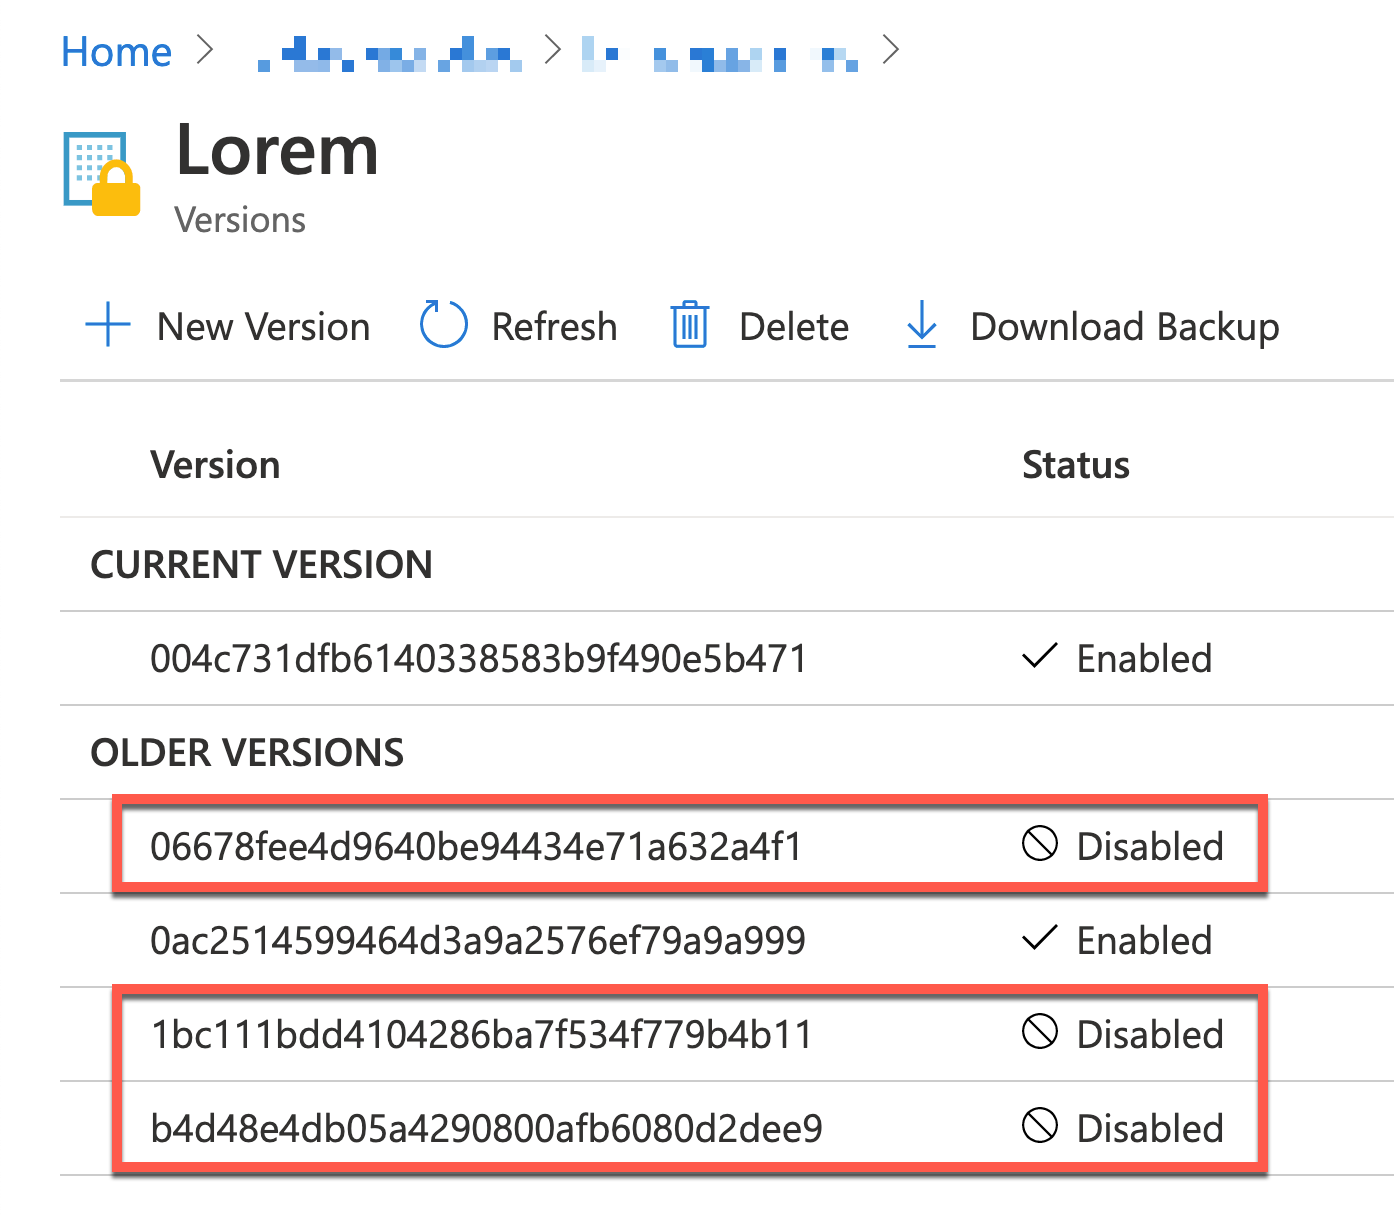Screen dimensions: 1394x1218
Task: Click the Enabled checkmark beside the current version
Action: pyautogui.click(x=1038, y=657)
